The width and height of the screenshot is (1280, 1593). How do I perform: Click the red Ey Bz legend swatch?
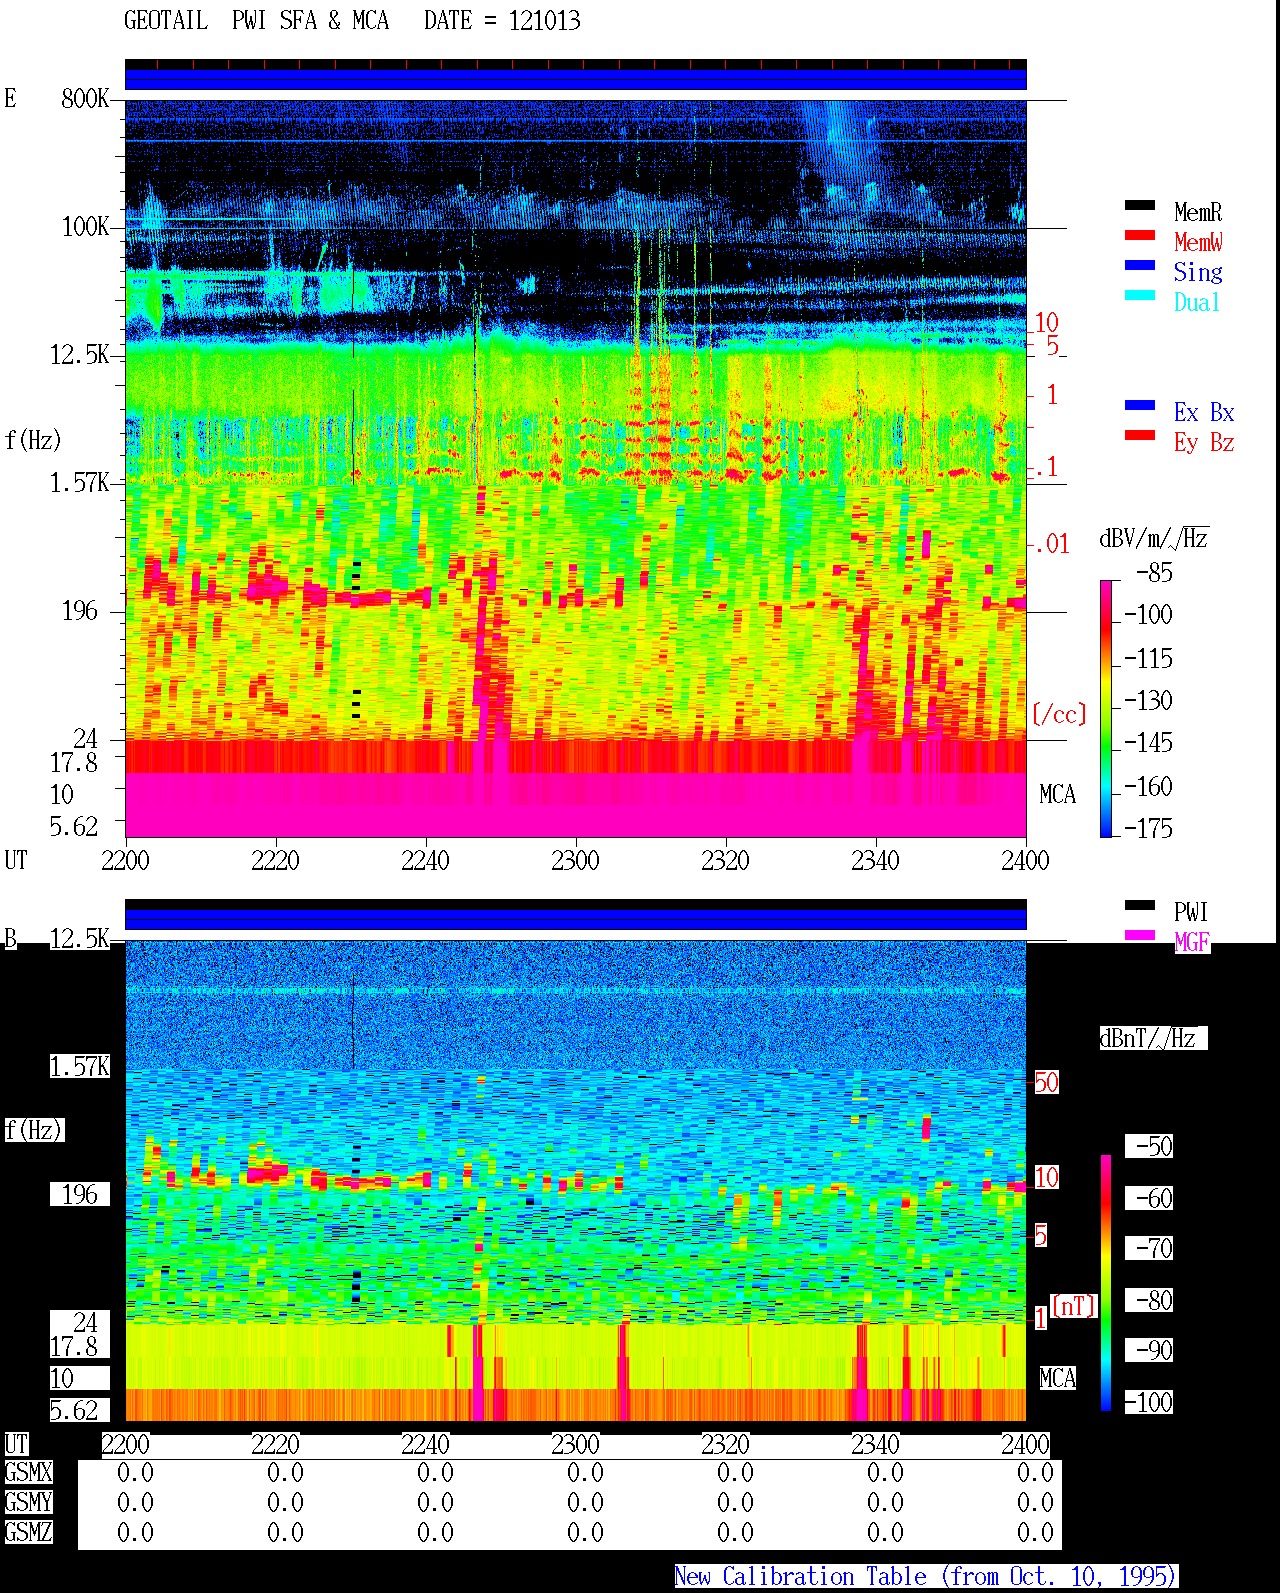tap(1139, 436)
